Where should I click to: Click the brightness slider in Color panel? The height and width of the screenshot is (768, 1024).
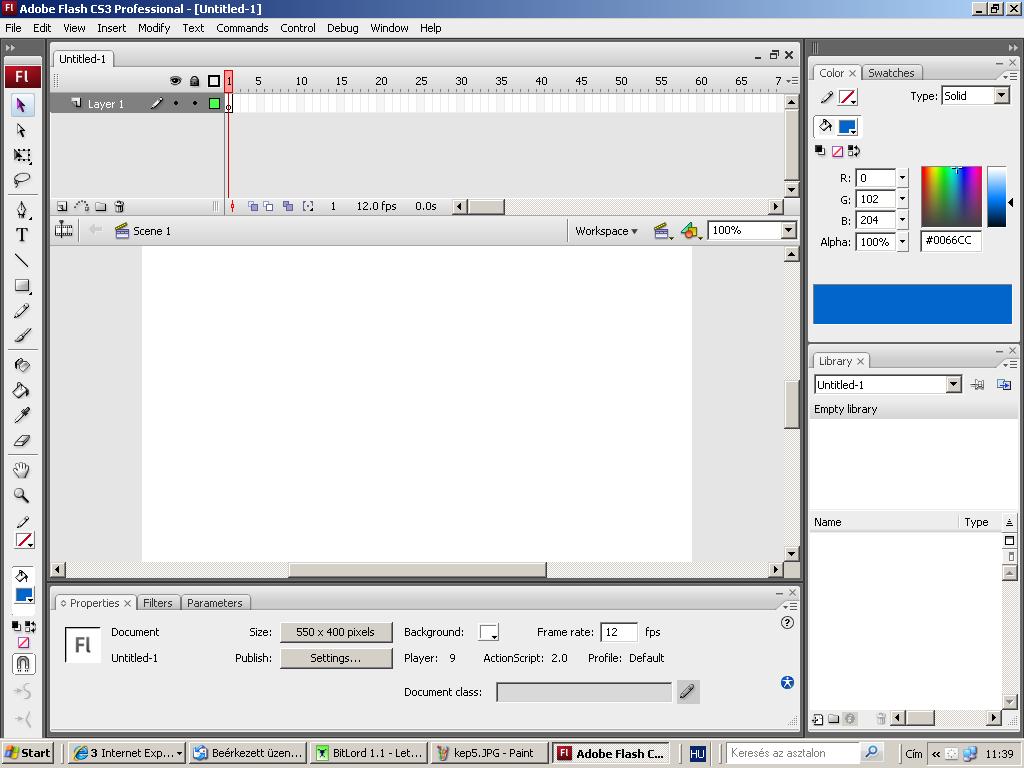pos(997,196)
